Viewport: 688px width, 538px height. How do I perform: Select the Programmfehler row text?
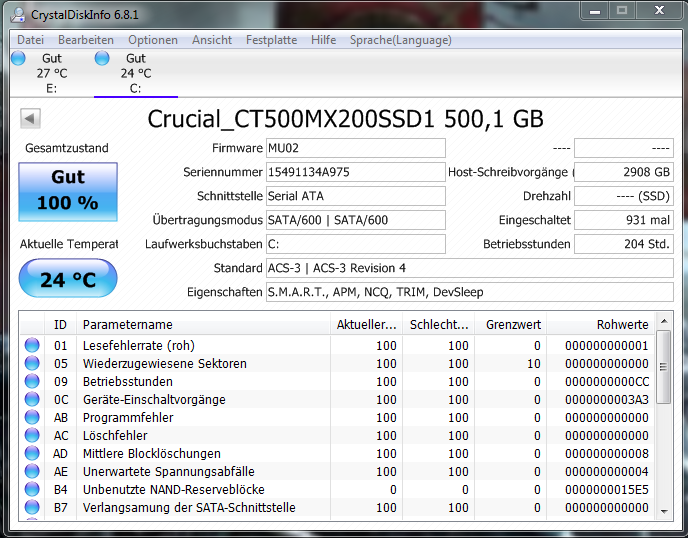pos(128,418)
